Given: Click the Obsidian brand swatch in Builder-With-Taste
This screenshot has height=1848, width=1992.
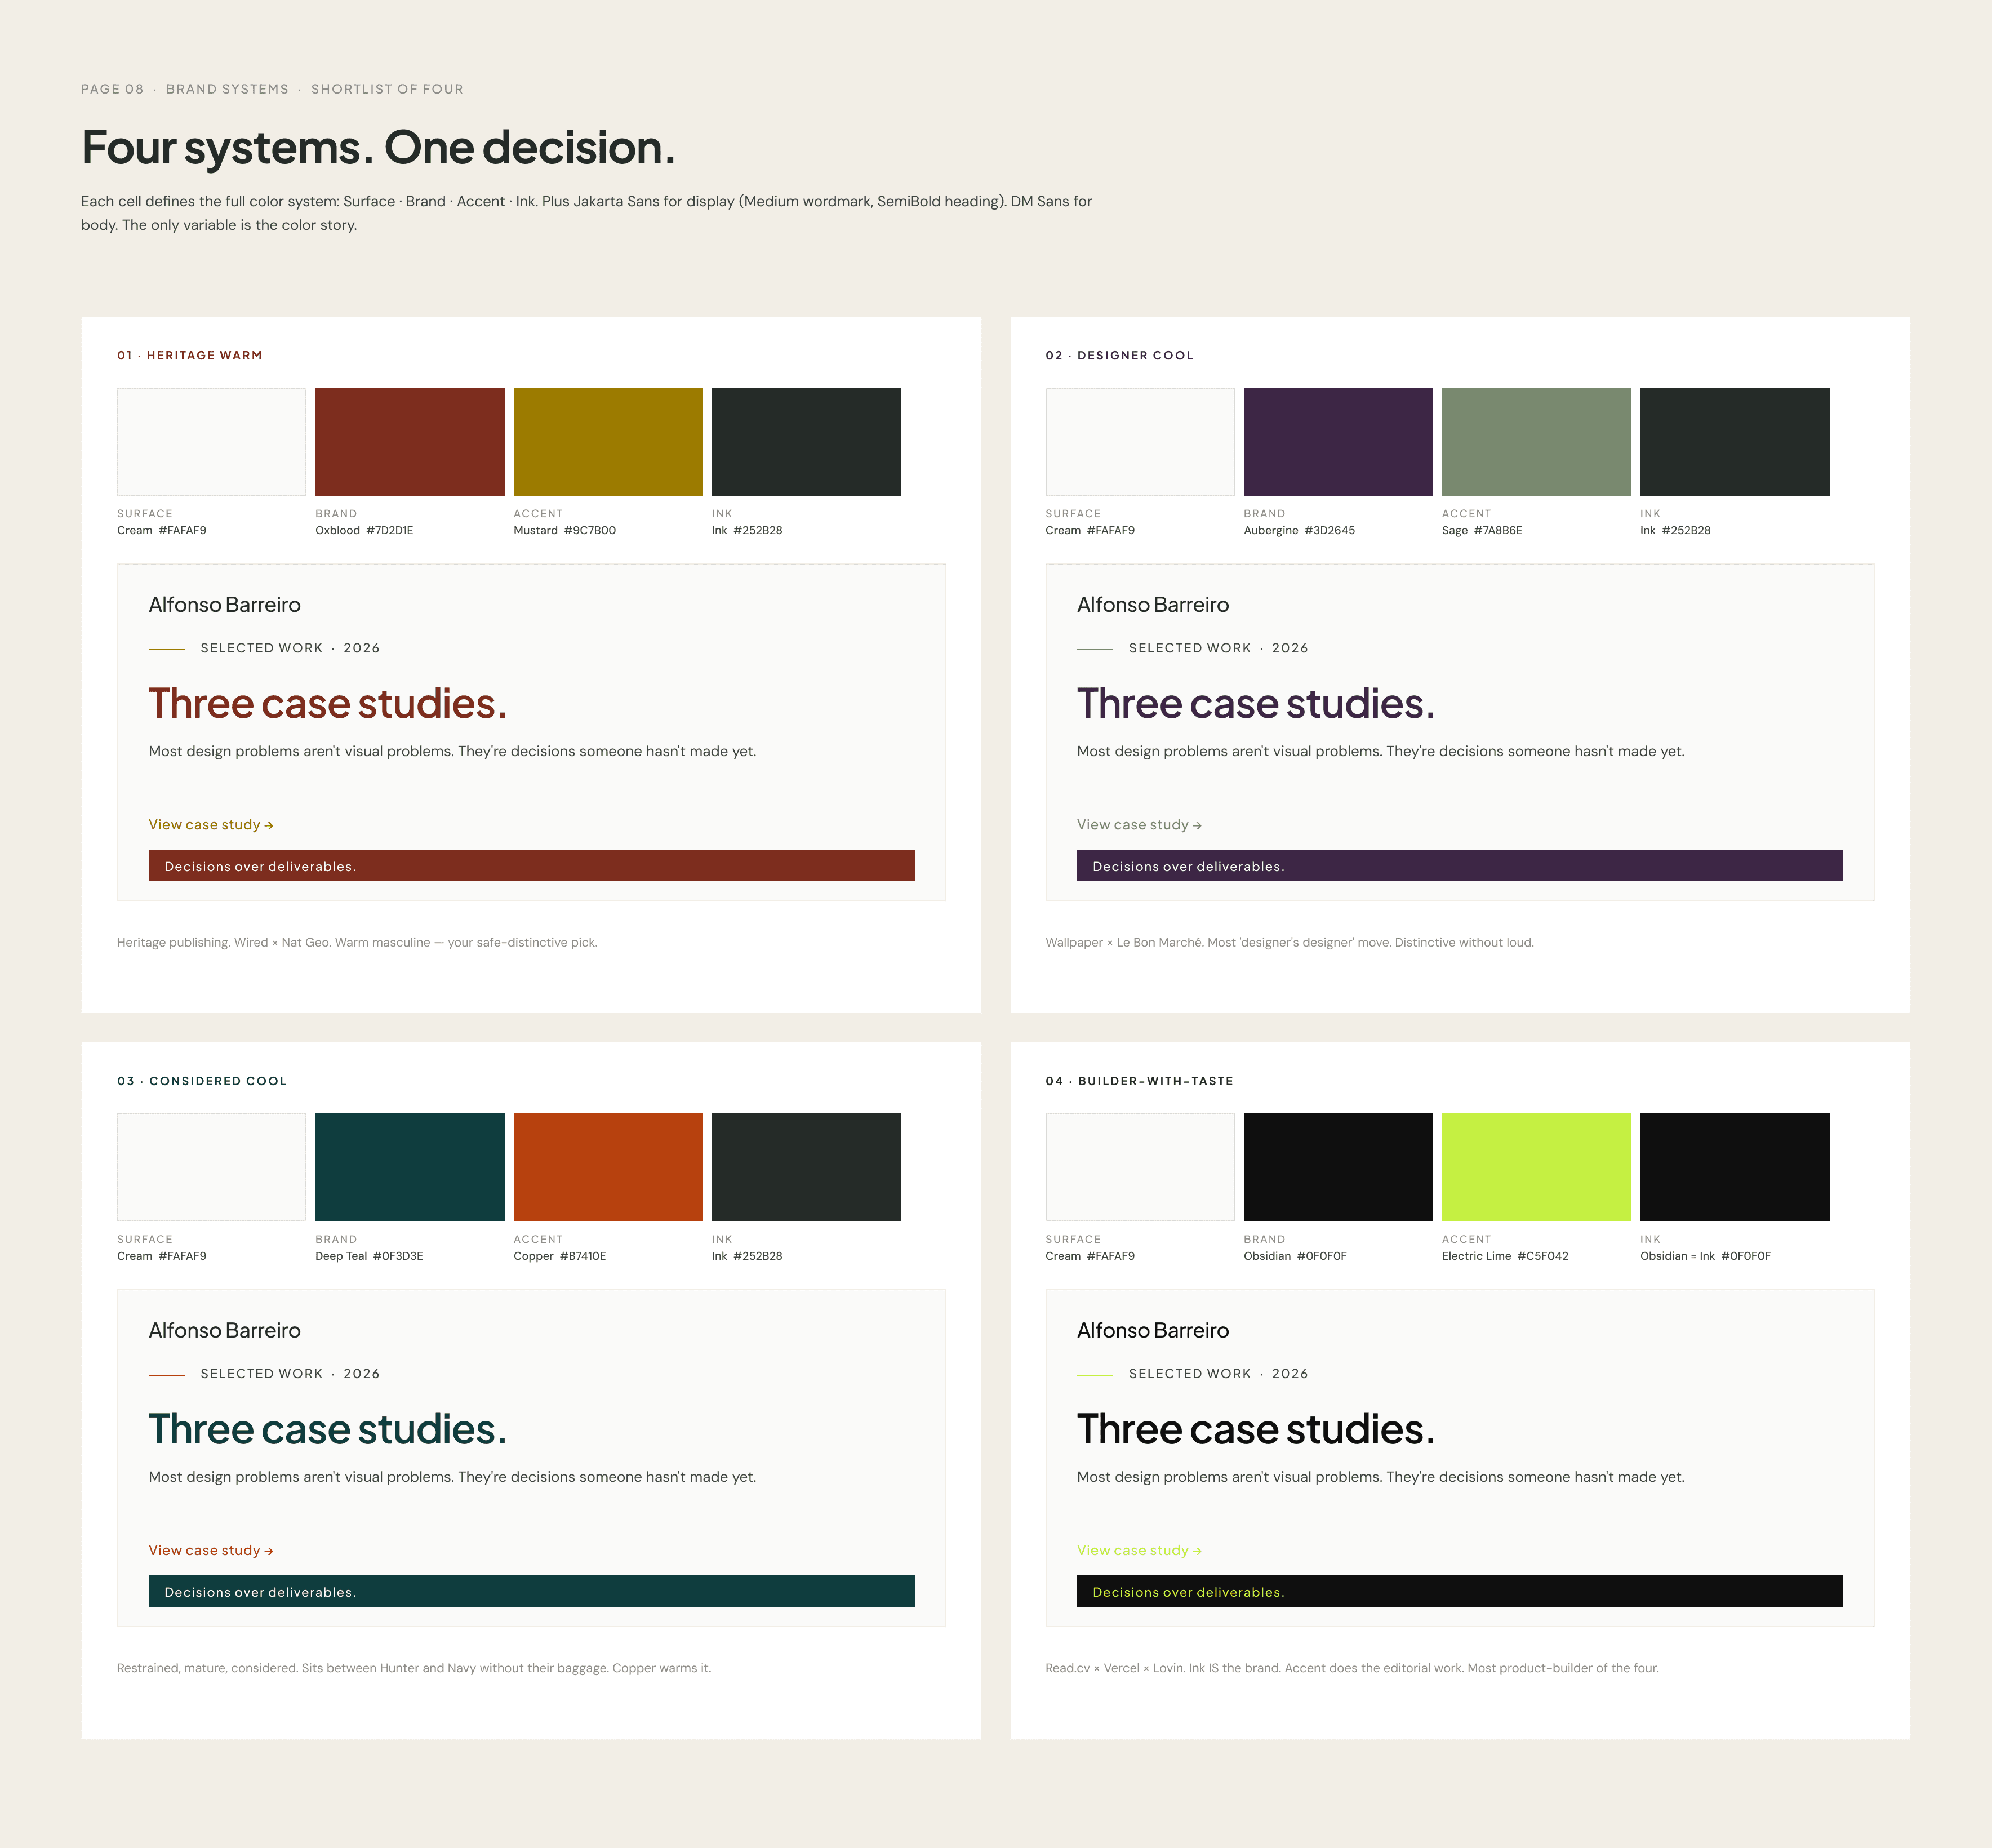Looking at the screenshot, I should point(1338,1167).
